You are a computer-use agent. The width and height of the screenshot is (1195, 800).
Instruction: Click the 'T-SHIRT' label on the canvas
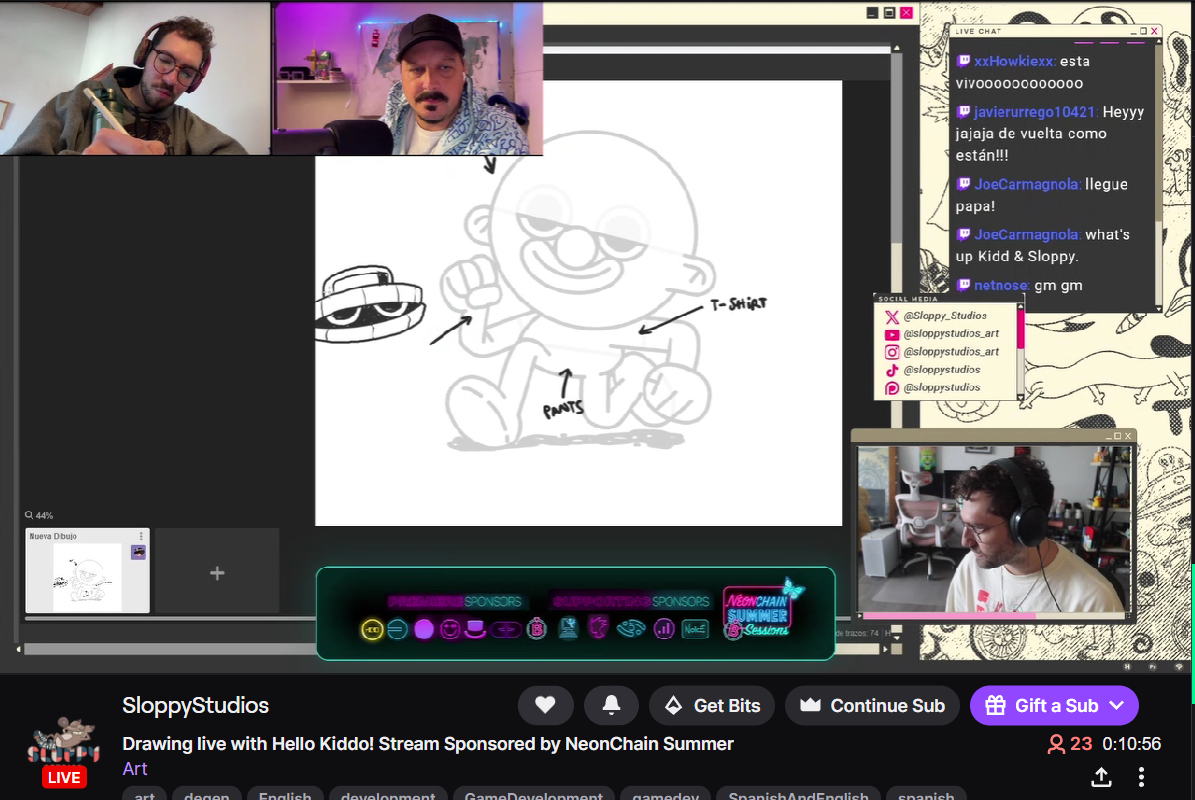coord(738,304)
